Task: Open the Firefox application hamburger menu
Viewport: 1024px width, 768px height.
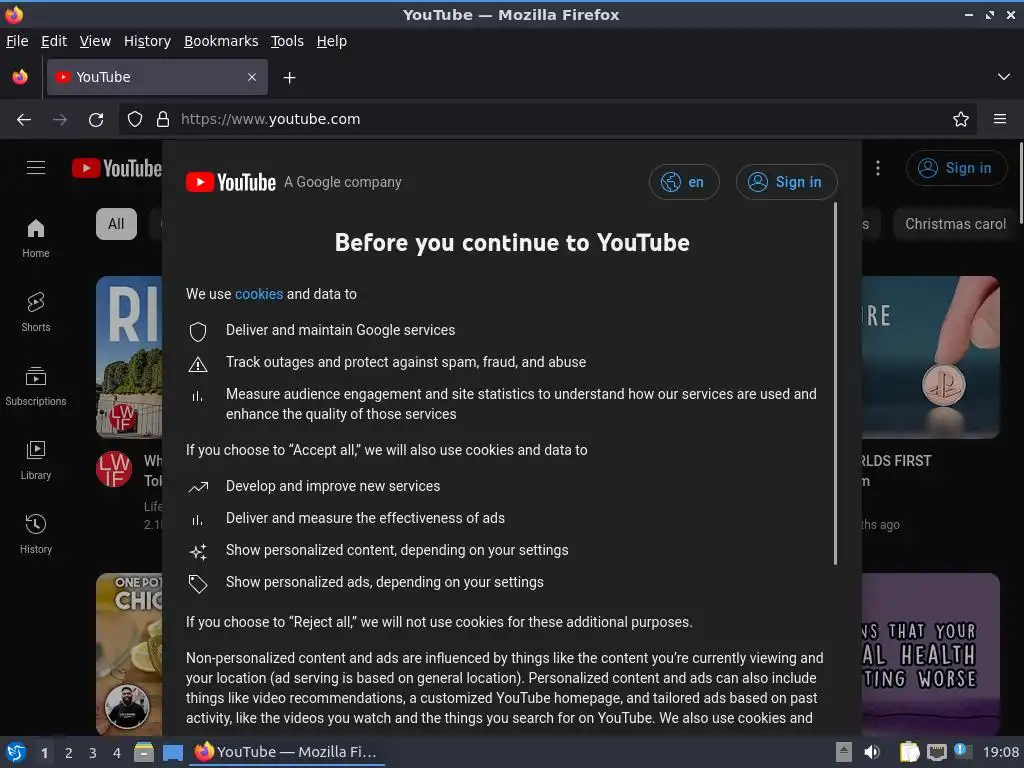Action: pyautogui.click(x=1000, y=120)
